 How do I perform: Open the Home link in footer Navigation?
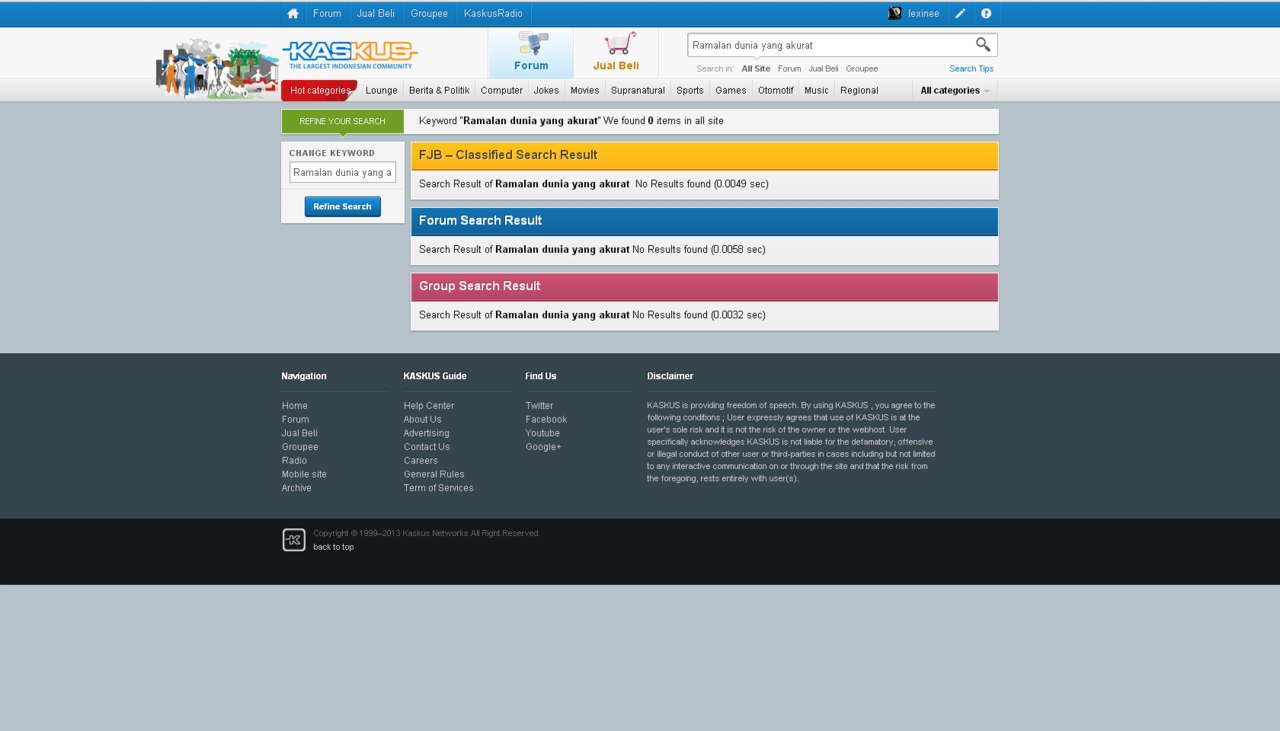tap(295, 406)
